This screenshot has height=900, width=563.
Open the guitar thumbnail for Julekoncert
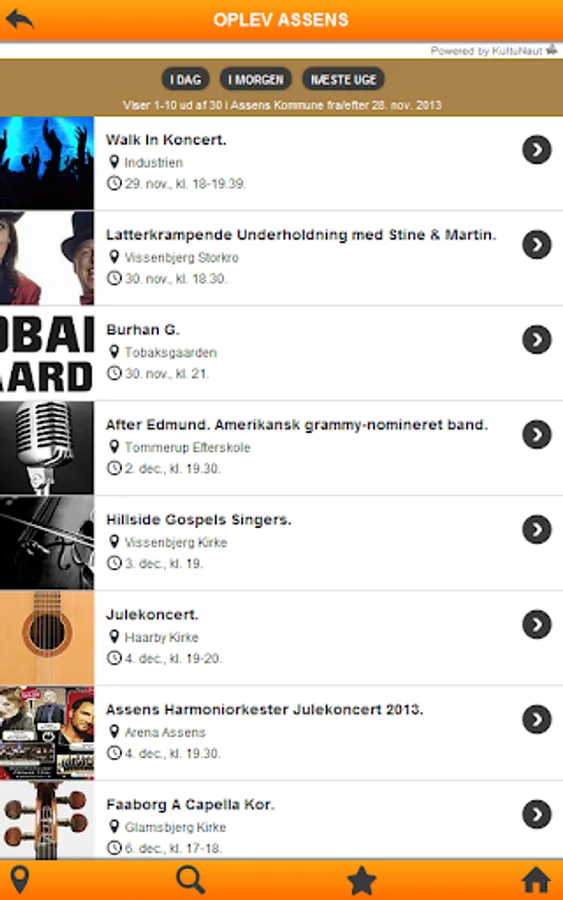[47, 638]
